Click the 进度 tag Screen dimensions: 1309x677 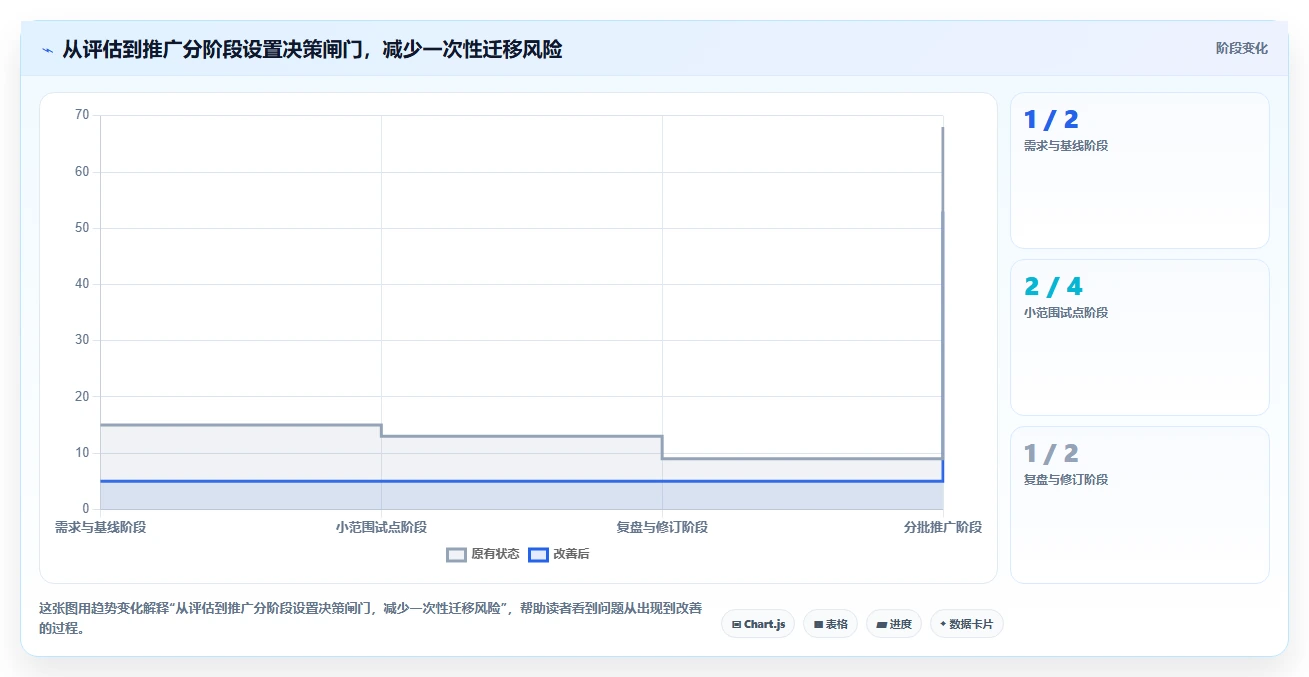893,624
